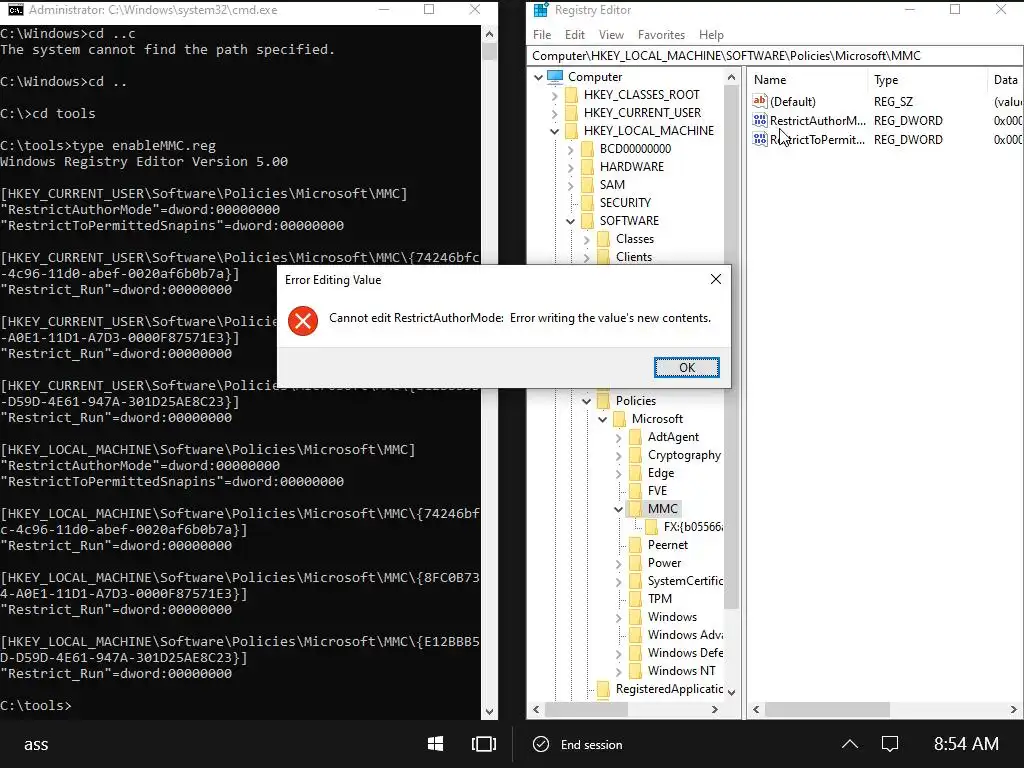The height and width of the screenshot is (768, 1024).
Task: Open Task View on the taskbar
Action: pyautogui.click(x=484, y=744)
